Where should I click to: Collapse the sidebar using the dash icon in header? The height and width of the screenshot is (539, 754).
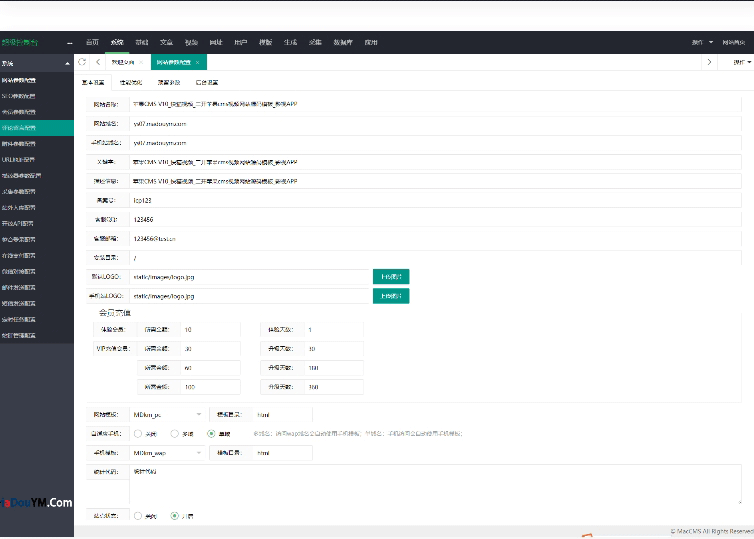pyautogui.click(x=70, y=43)
